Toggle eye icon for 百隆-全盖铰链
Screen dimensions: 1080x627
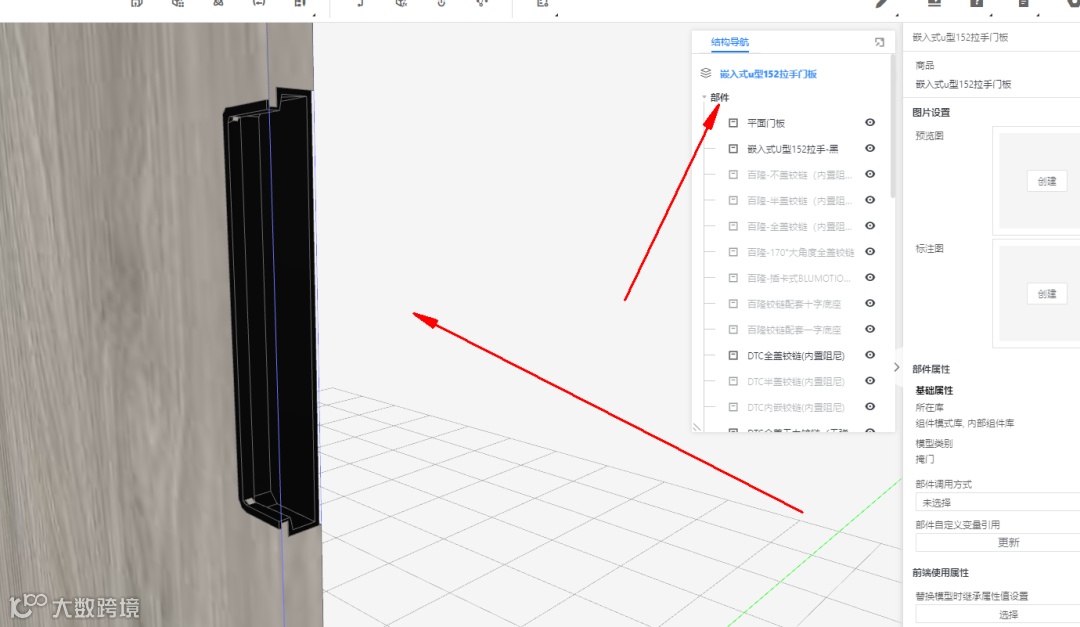(x=870, y=225)
